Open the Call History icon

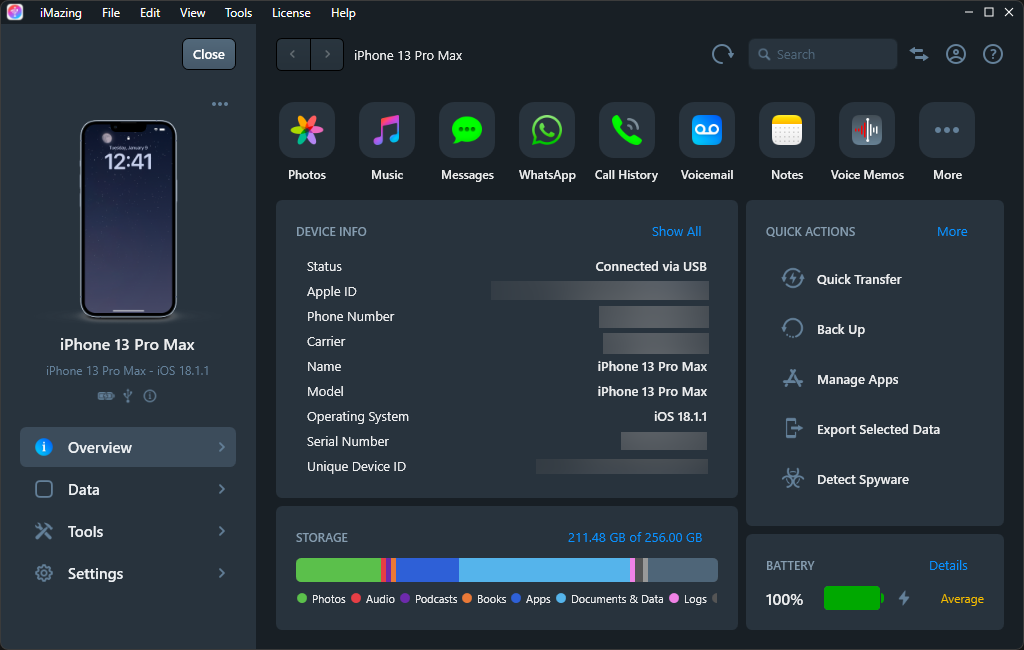(627, 130)
